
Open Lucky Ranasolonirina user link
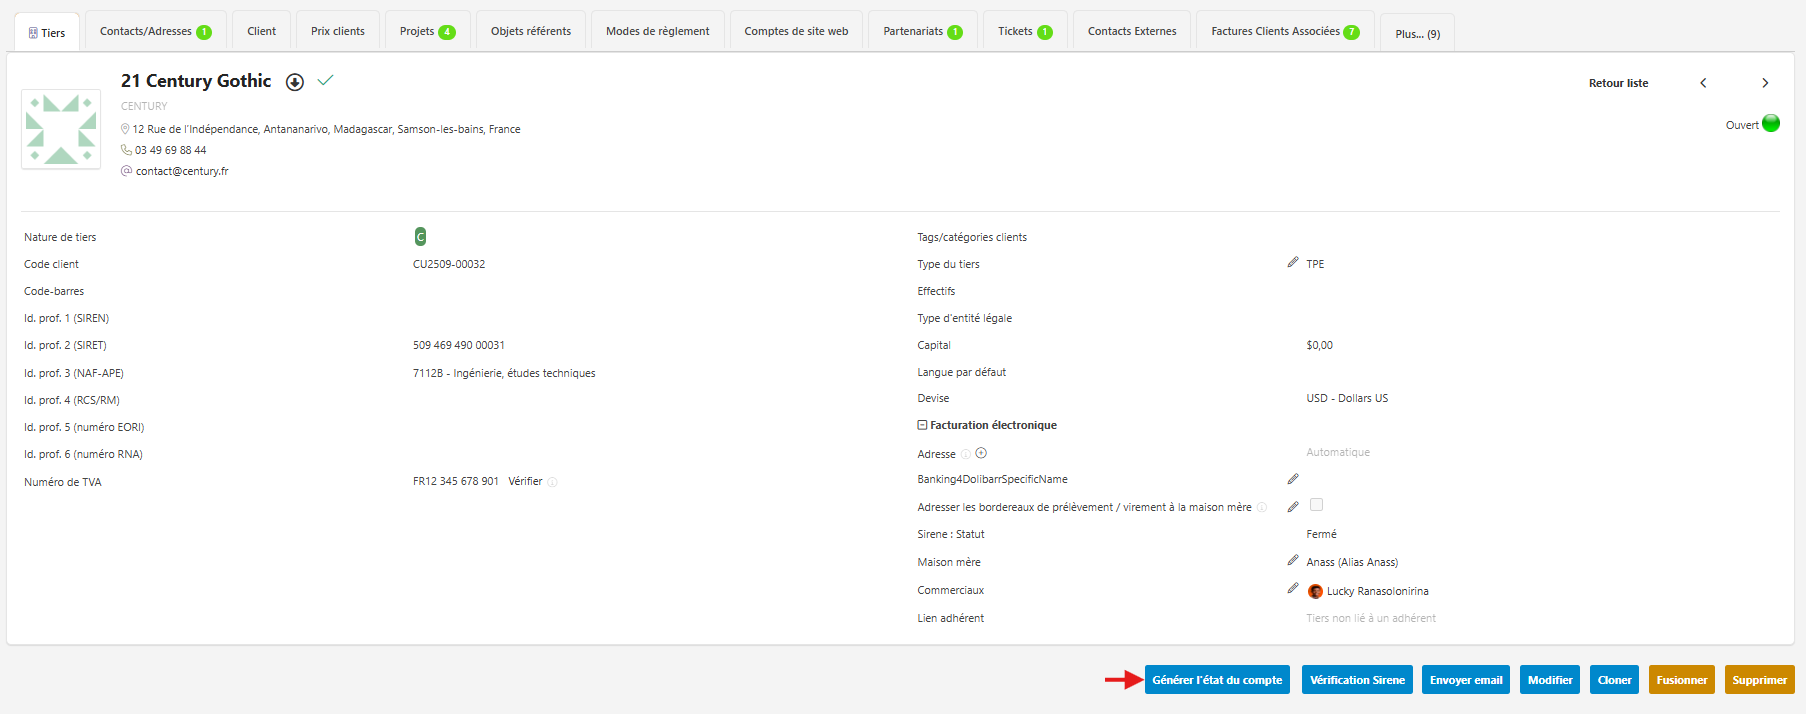1377,591
